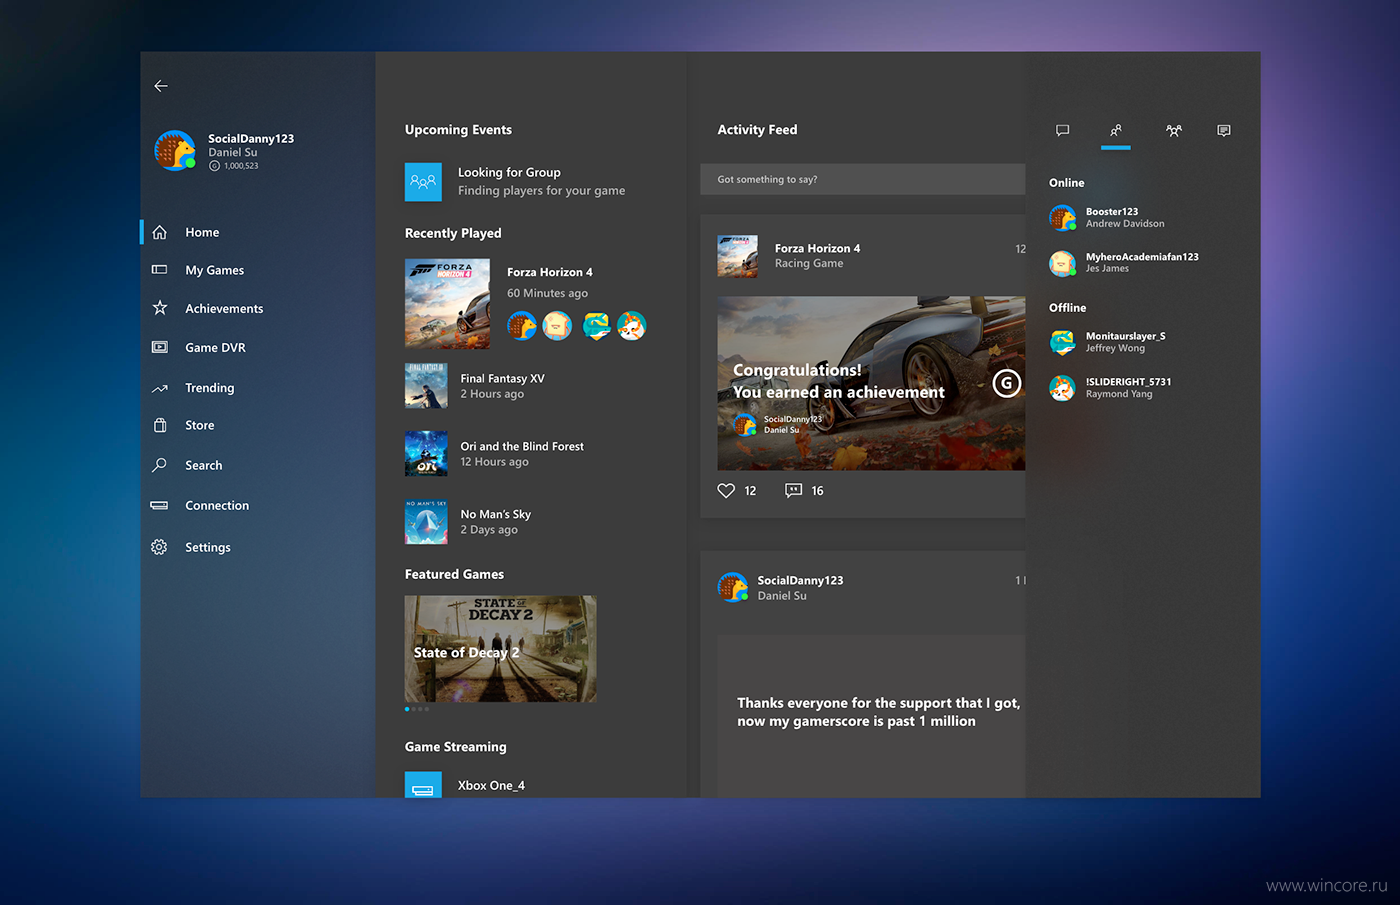Open achievement image in Activity Feed
The image size is (1400, 905).
click(871, 383)
